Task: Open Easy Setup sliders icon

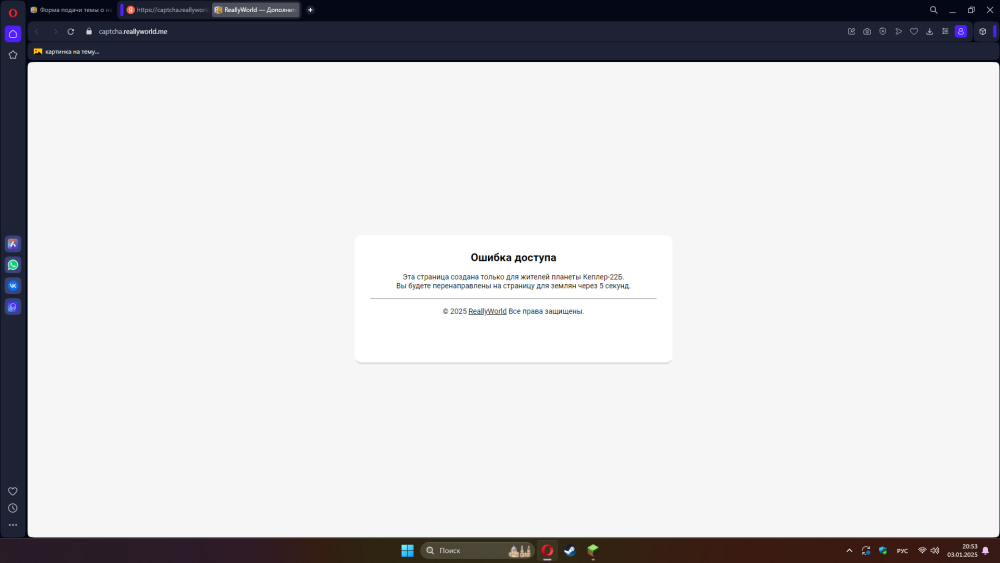Action: tap(945, 31)
